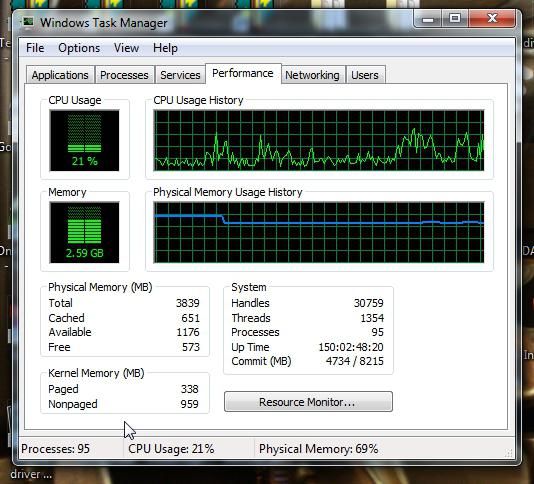This screenshot has width=534, height=484.
Task: Switch to the Services tab
Action: [x=180, y=75]
